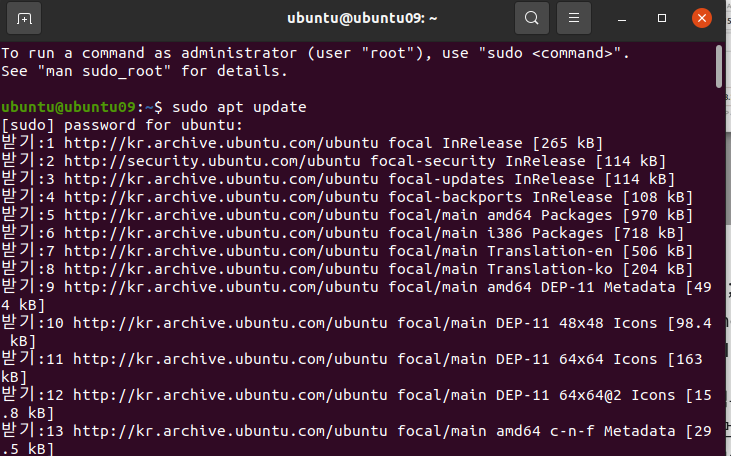Click the '[sudo] password for ubuntu:' line
731x456 pixels.
122,125
